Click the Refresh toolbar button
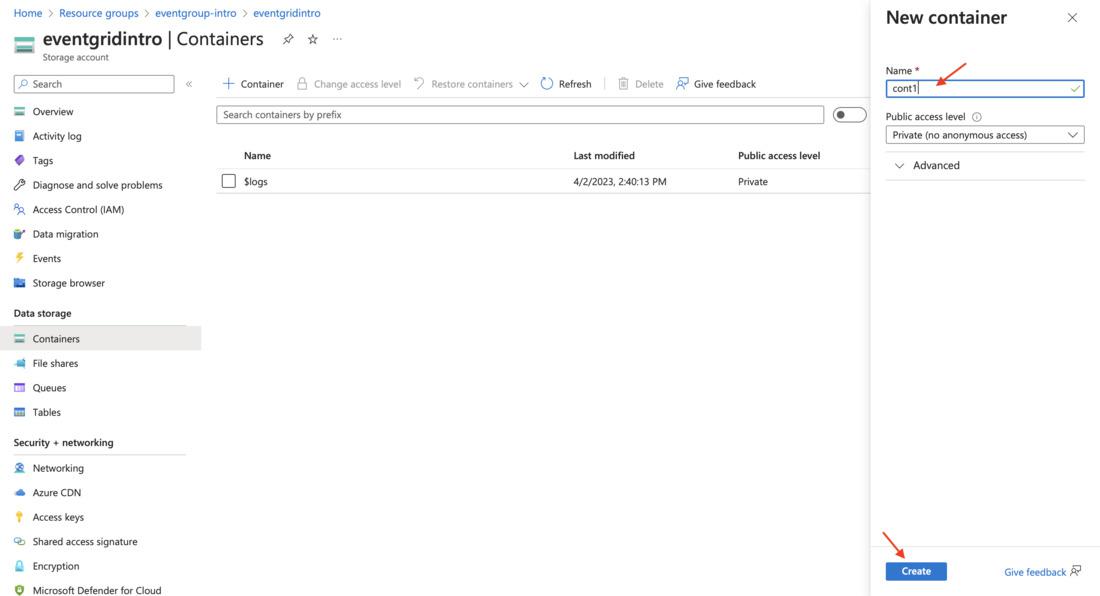 pyautogui.click(x=566, y=84)
